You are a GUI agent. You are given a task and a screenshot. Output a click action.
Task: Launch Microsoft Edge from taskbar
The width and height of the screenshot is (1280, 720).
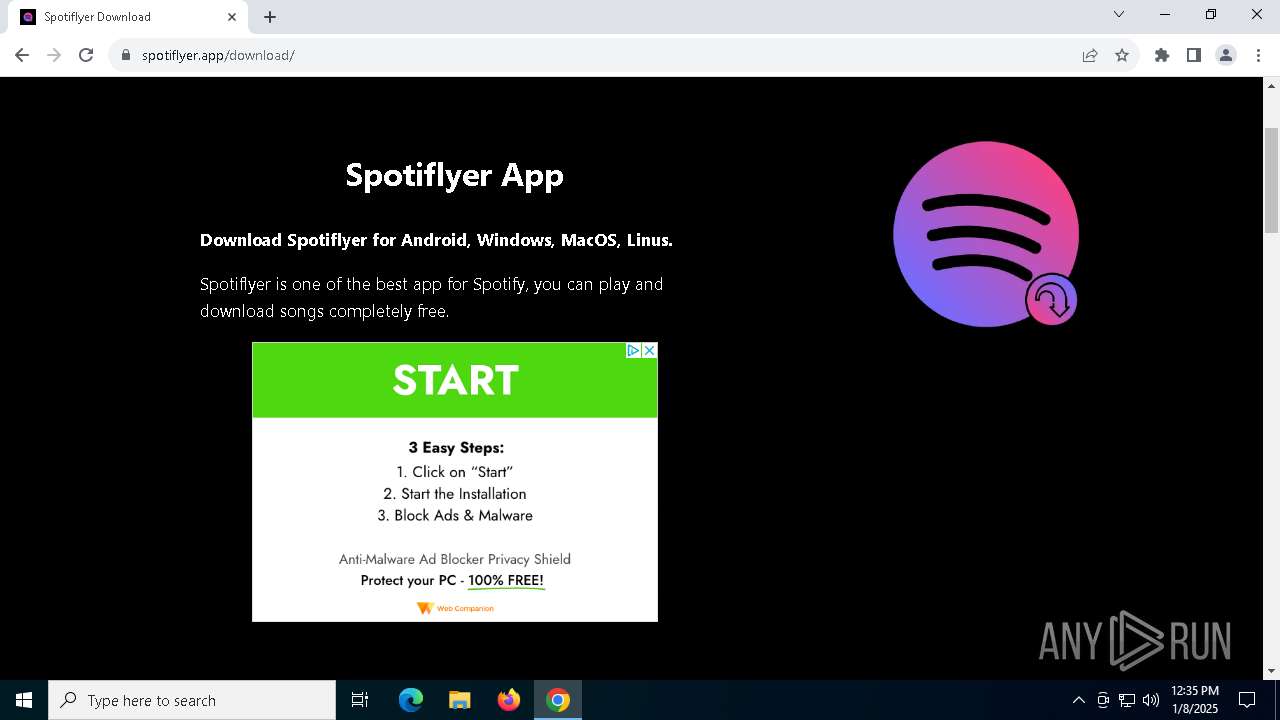point(411,700)
